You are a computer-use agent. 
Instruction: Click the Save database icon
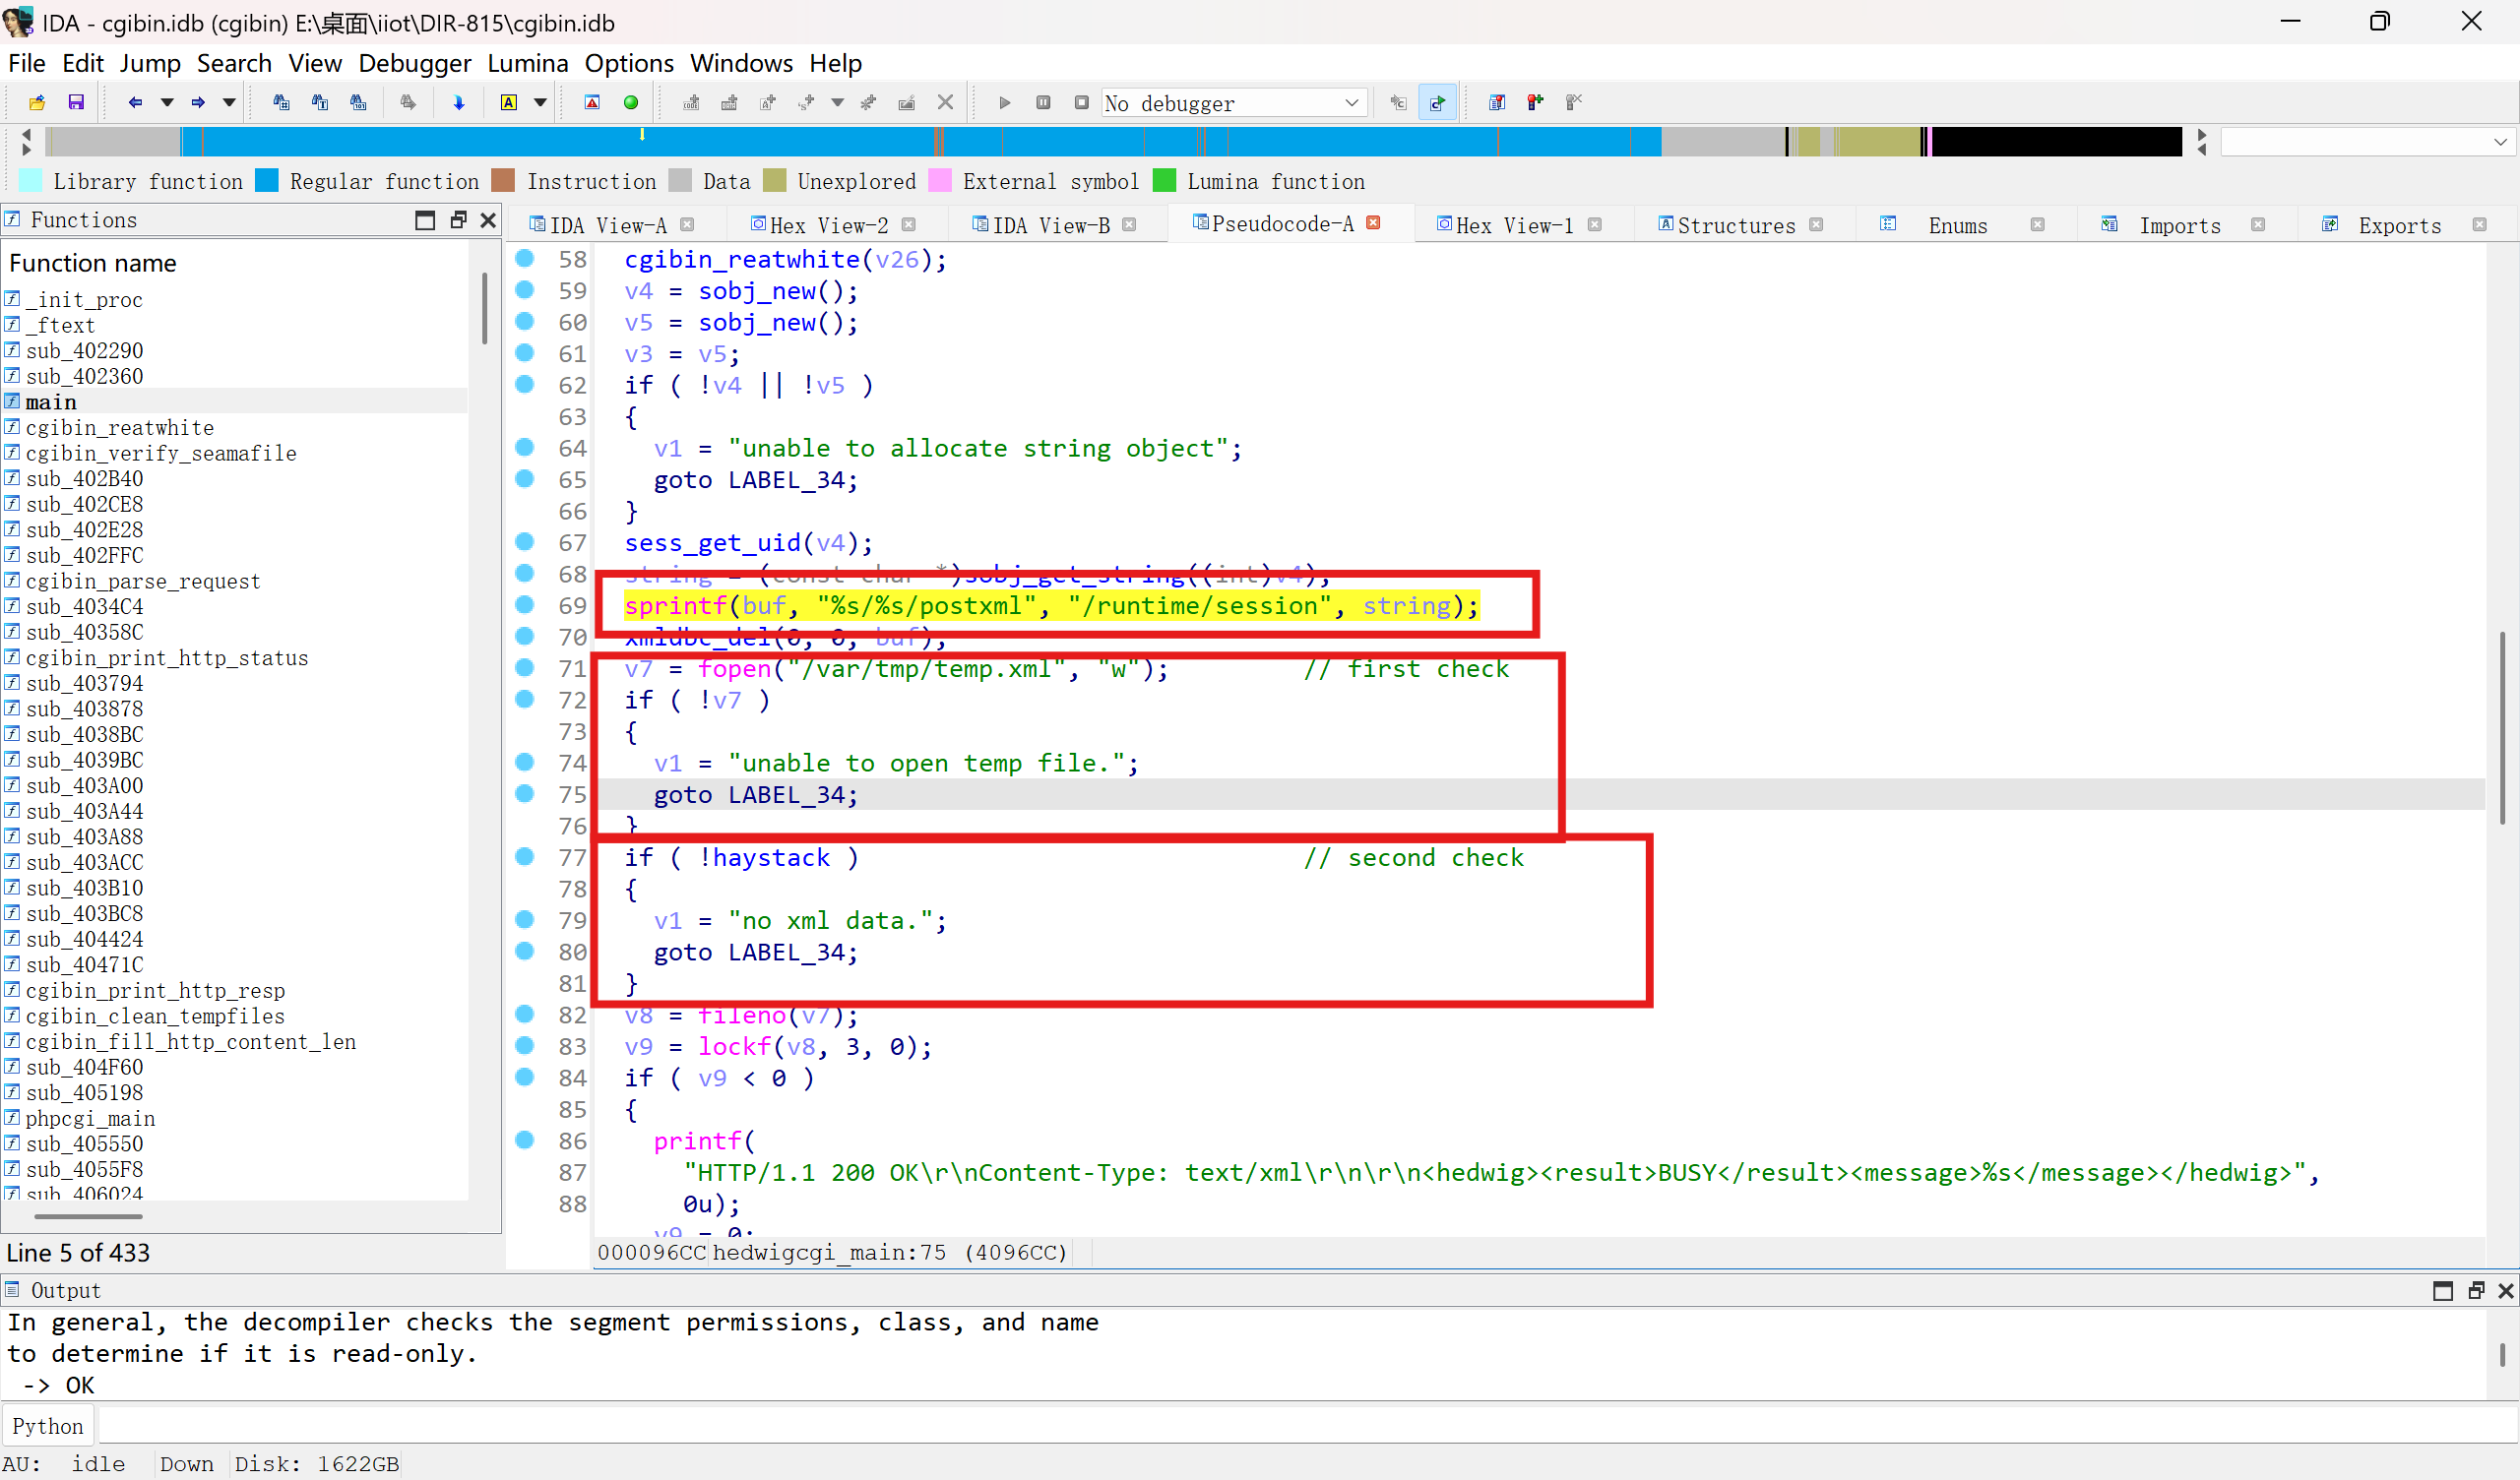click(x=76, y=102)
